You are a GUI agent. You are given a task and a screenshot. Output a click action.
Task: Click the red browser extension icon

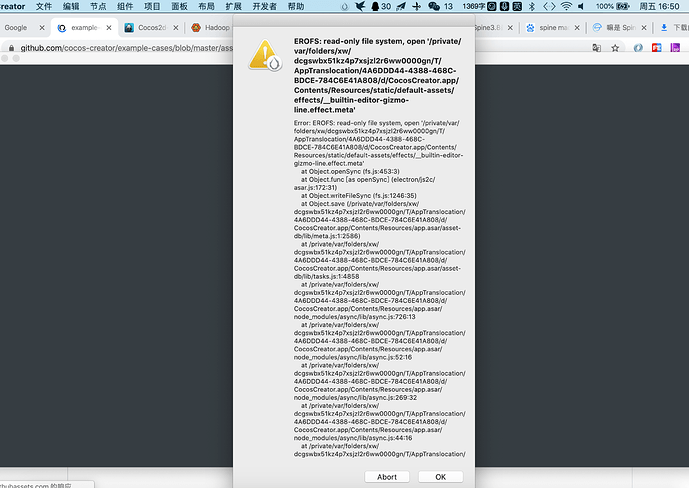656,48
